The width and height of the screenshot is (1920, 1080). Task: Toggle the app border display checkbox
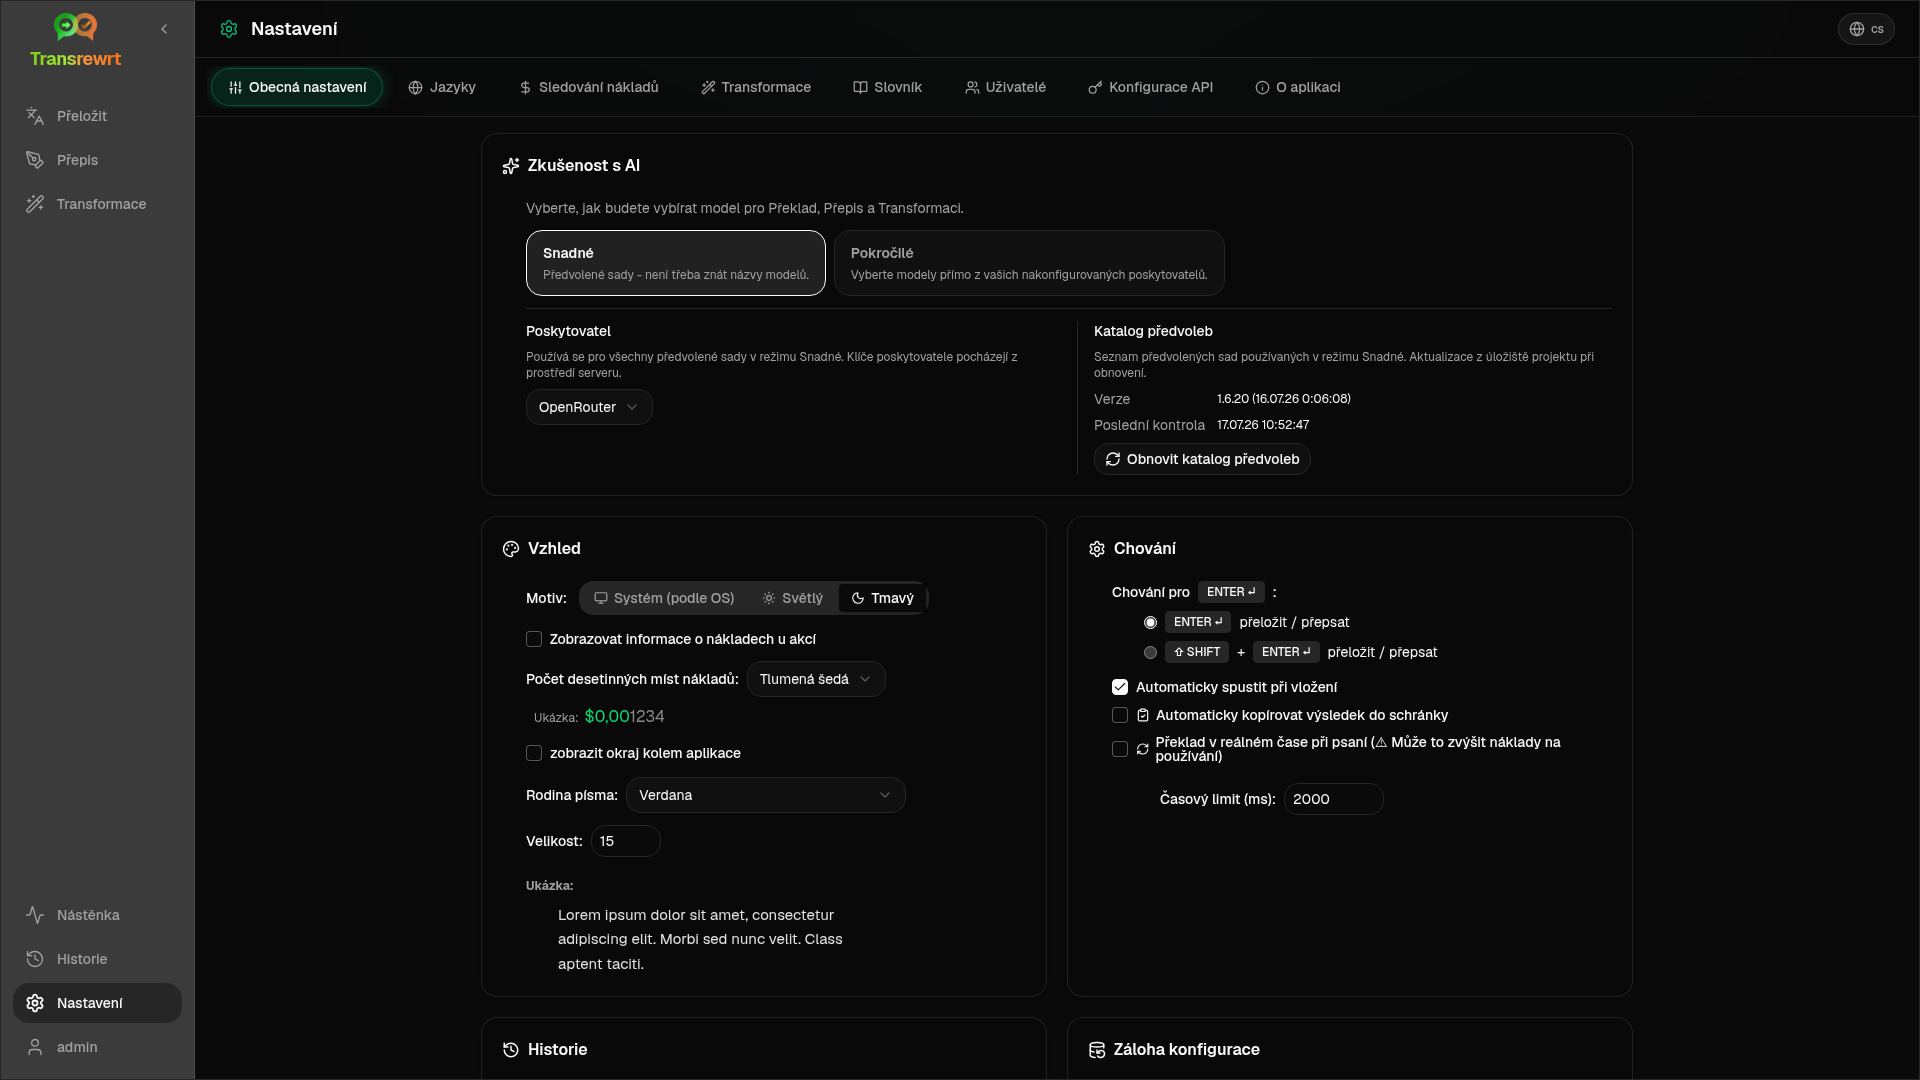534,753
